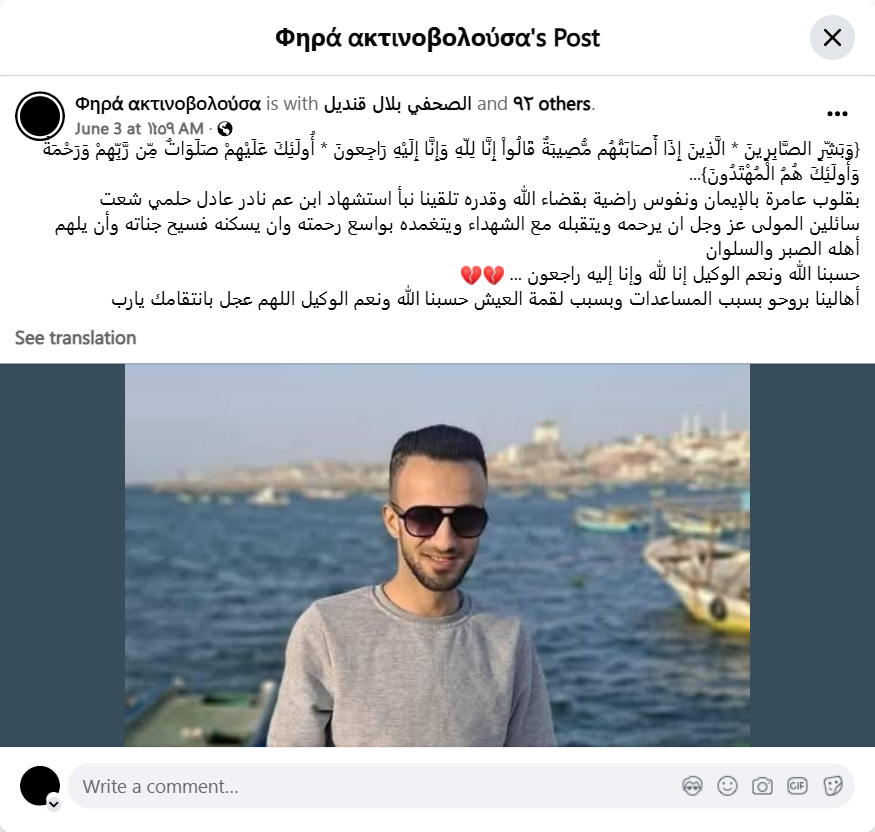
Task: Expand the comment identity switcher arrow
Action: pyautogui.click(x=54, y=804)
